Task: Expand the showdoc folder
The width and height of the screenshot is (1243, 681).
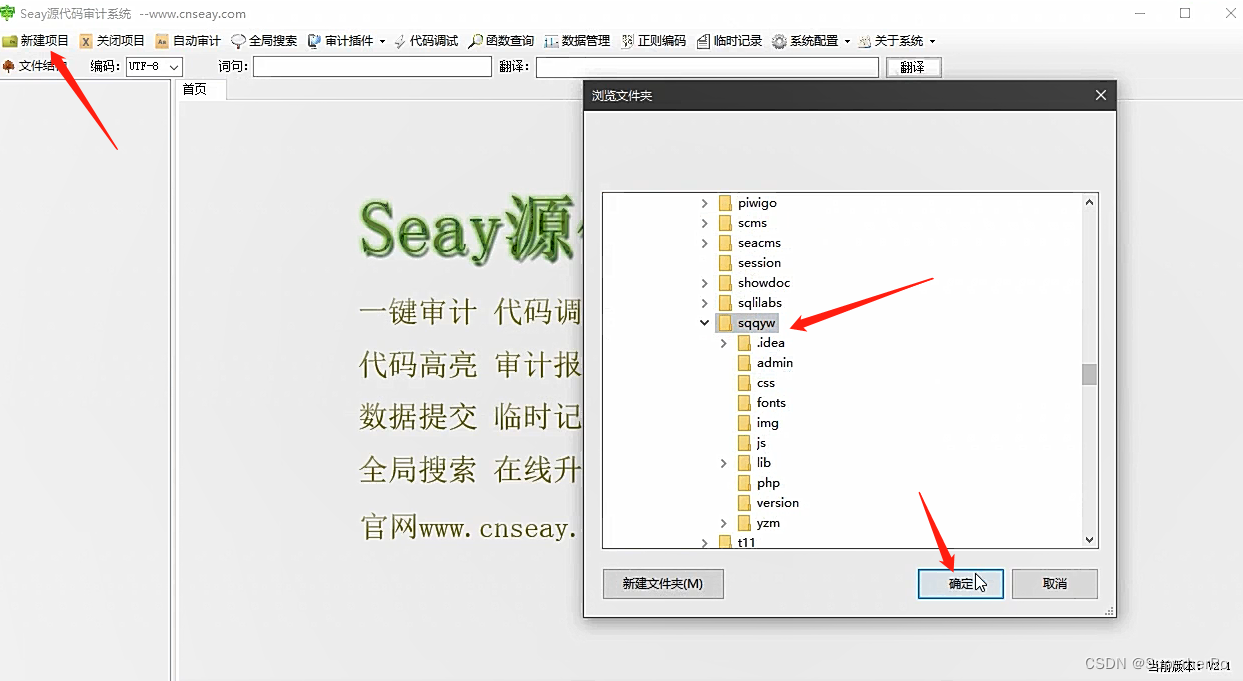Action: point(705,283)
